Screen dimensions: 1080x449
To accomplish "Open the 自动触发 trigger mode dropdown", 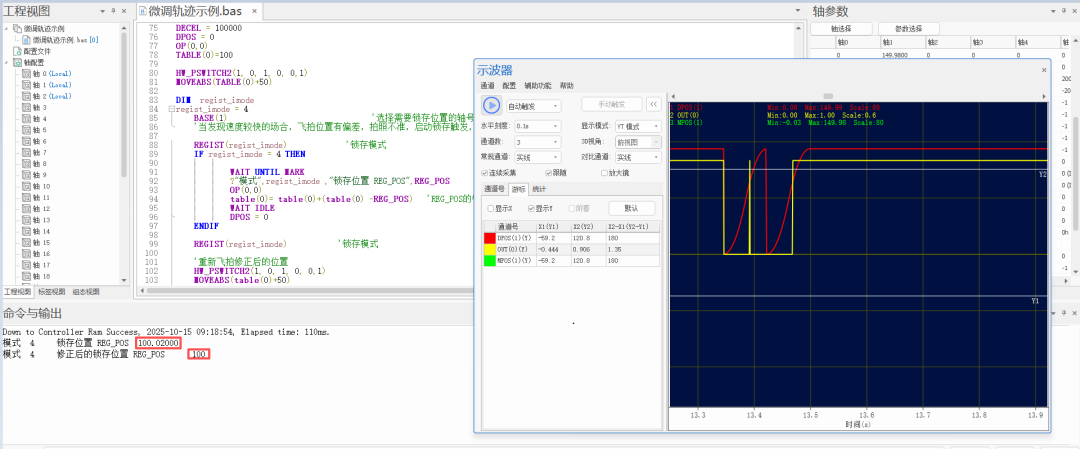I will (x=533, y=106).
